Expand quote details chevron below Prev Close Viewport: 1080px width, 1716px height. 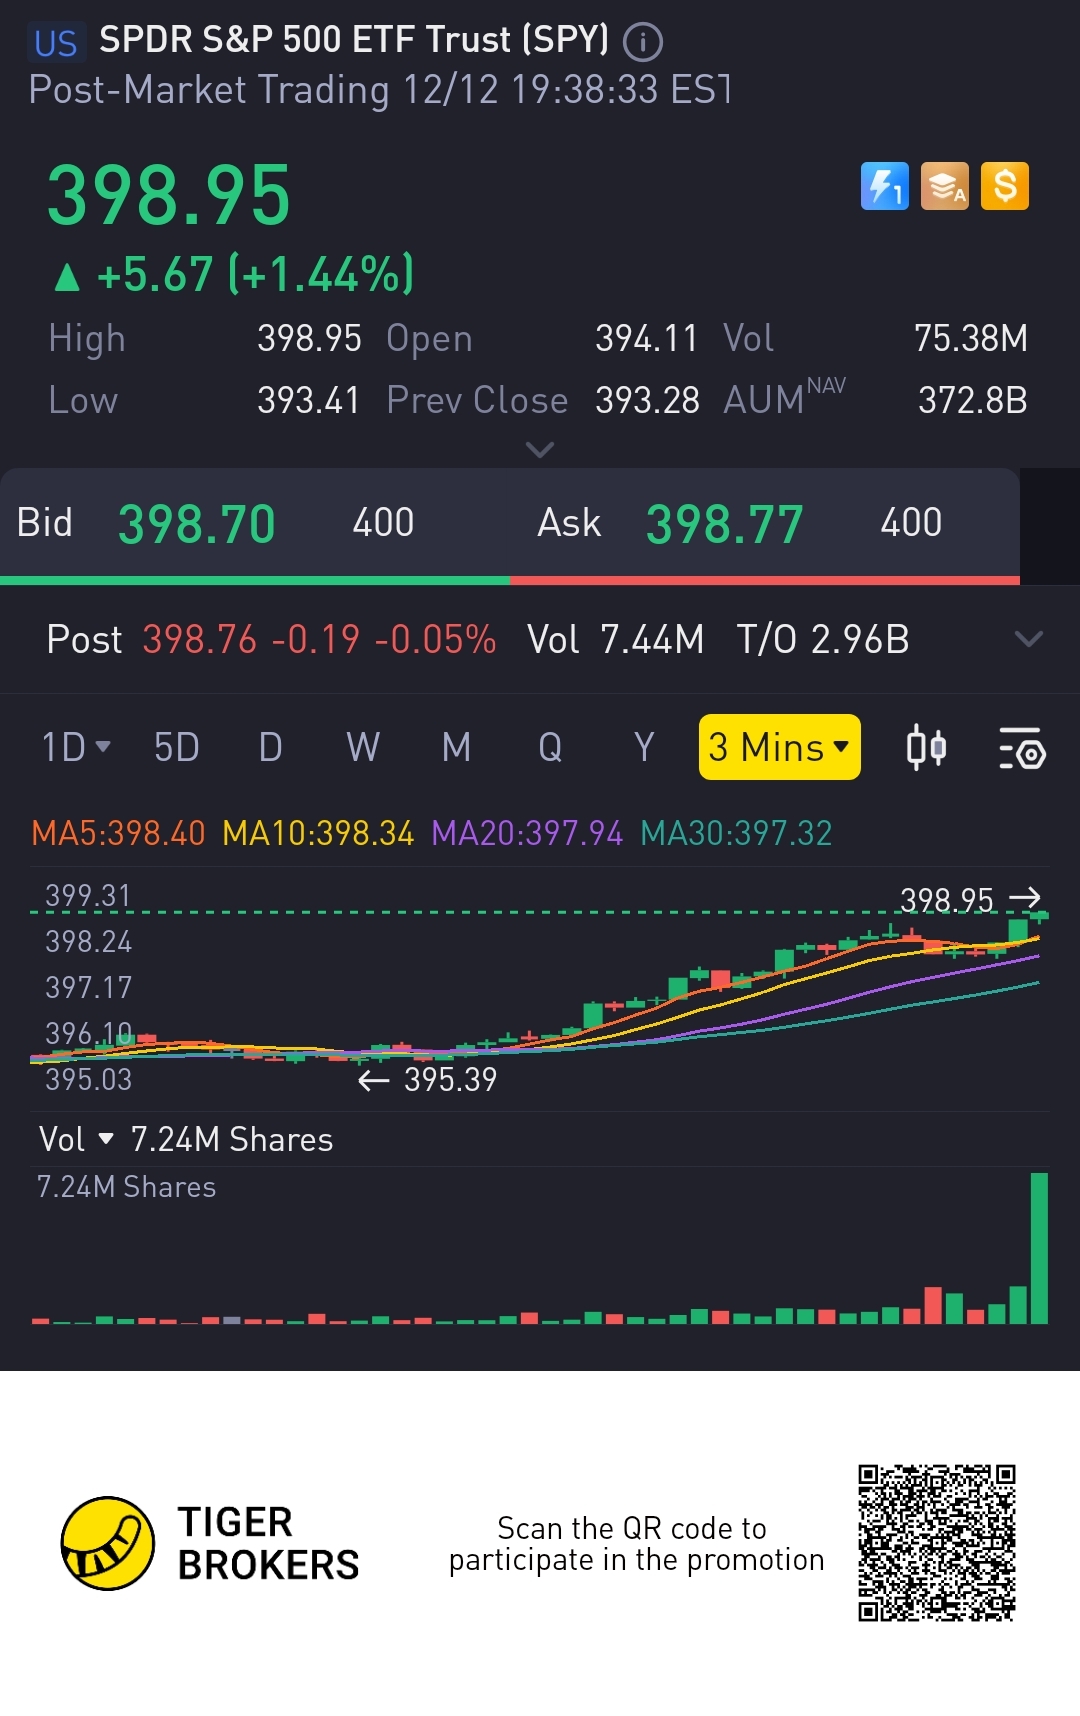540,450
